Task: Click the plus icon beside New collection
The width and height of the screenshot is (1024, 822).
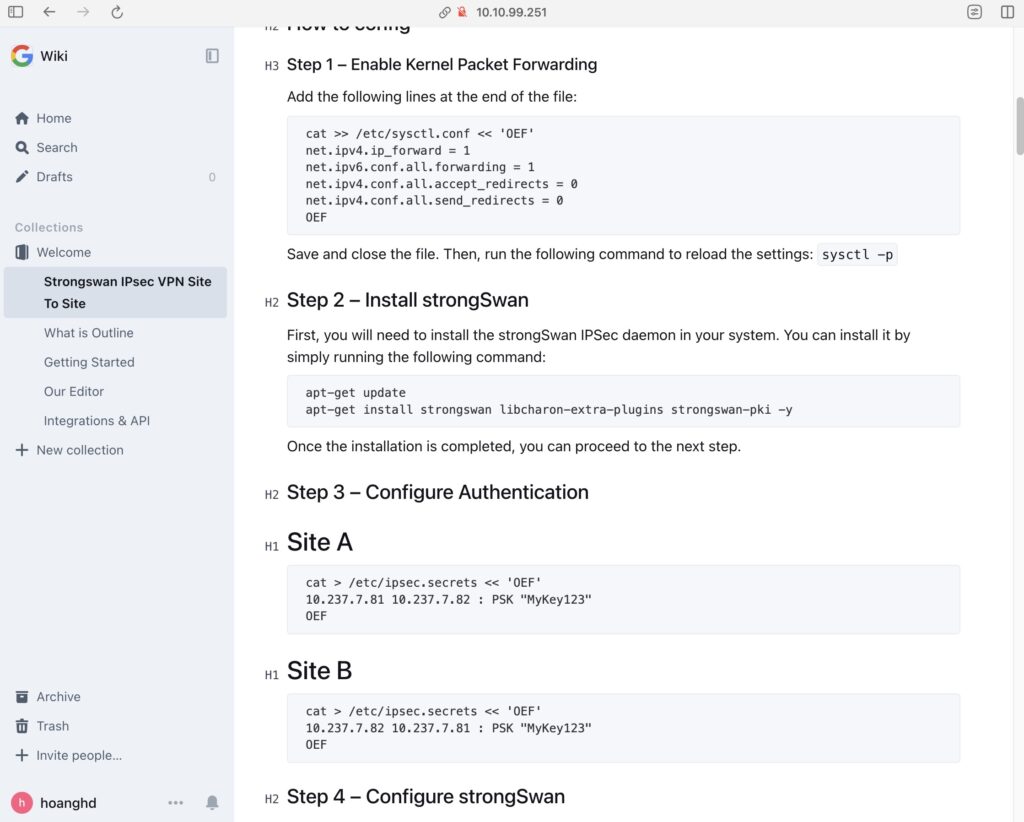Action: click(x=22, y=450)
